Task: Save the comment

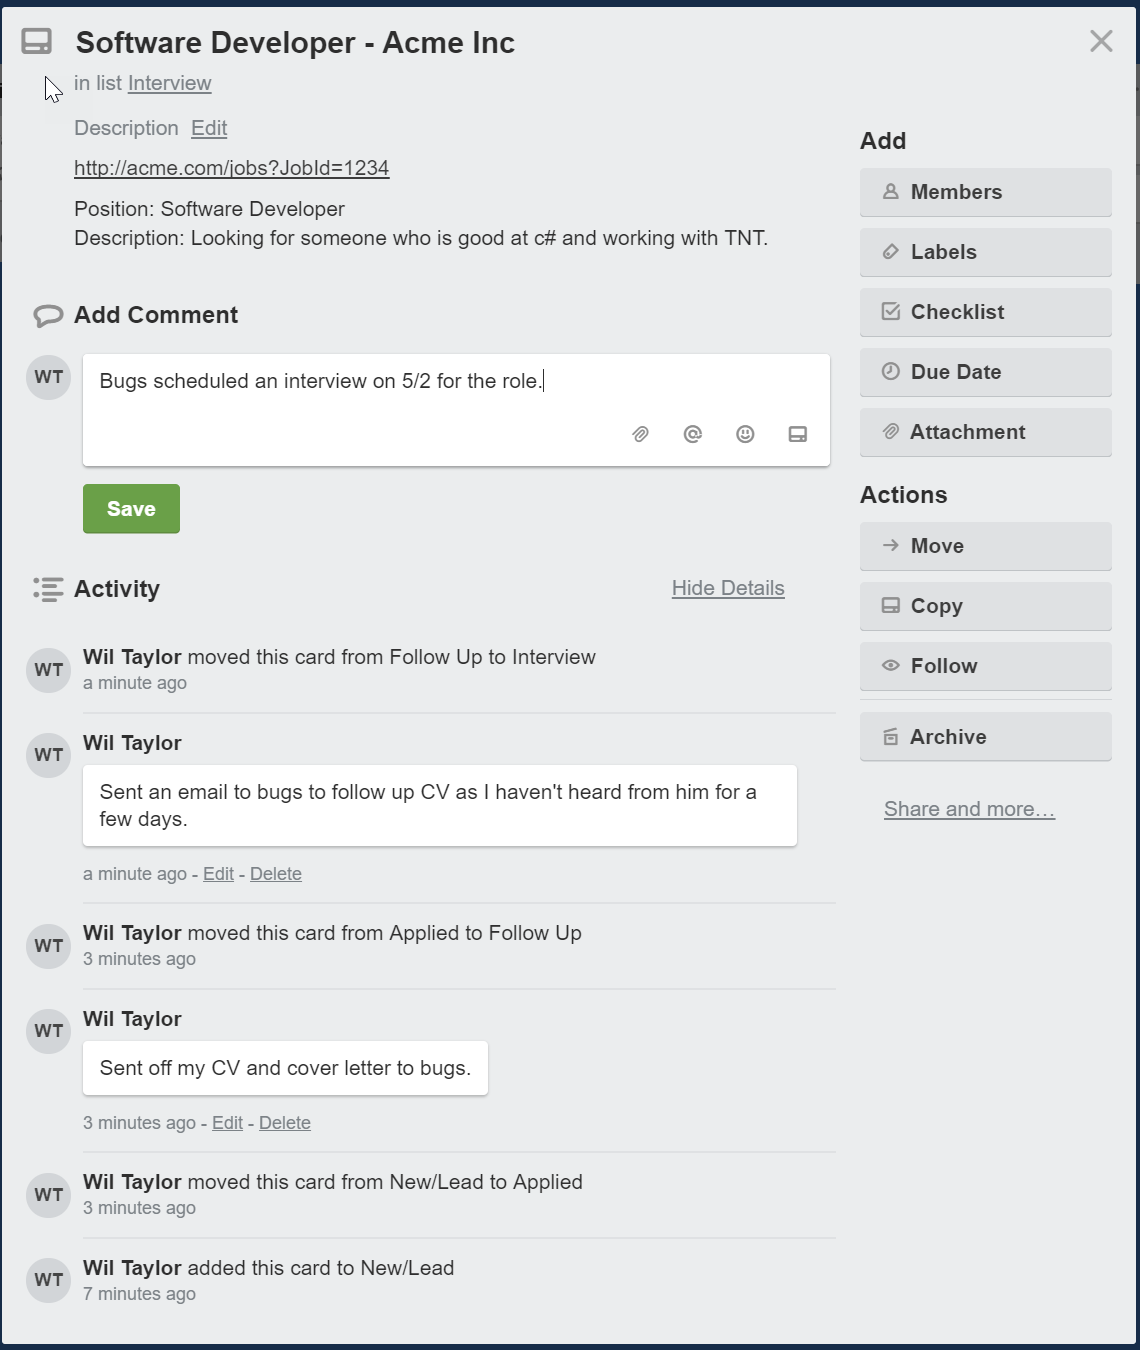Action: tap(131, 509)
